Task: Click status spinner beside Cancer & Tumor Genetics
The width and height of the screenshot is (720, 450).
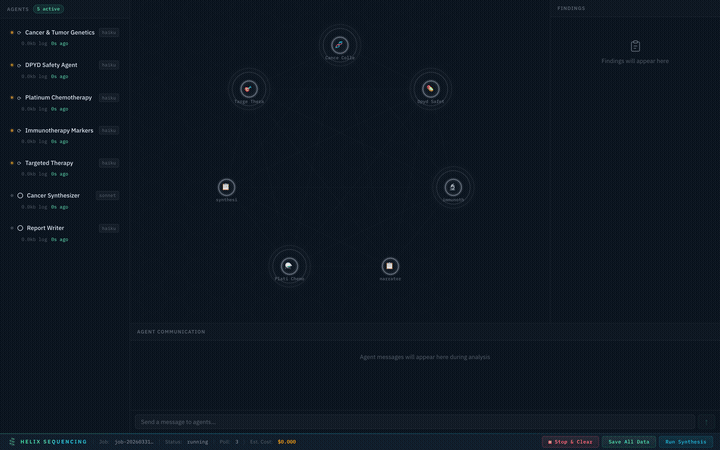Action: pos(19,33)
